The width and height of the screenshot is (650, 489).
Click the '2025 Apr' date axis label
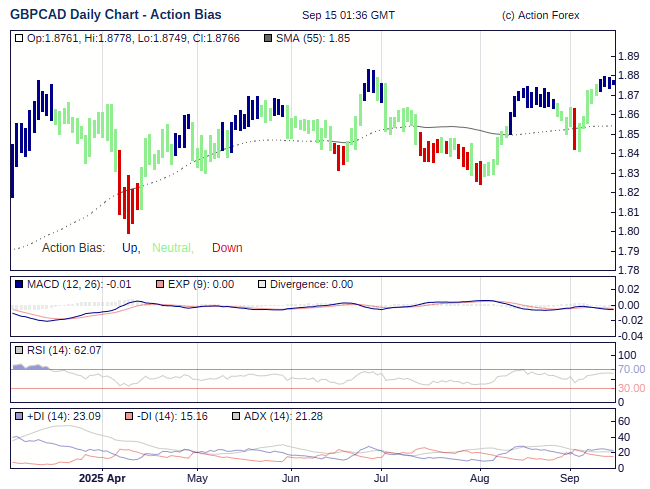coord(103,479)
